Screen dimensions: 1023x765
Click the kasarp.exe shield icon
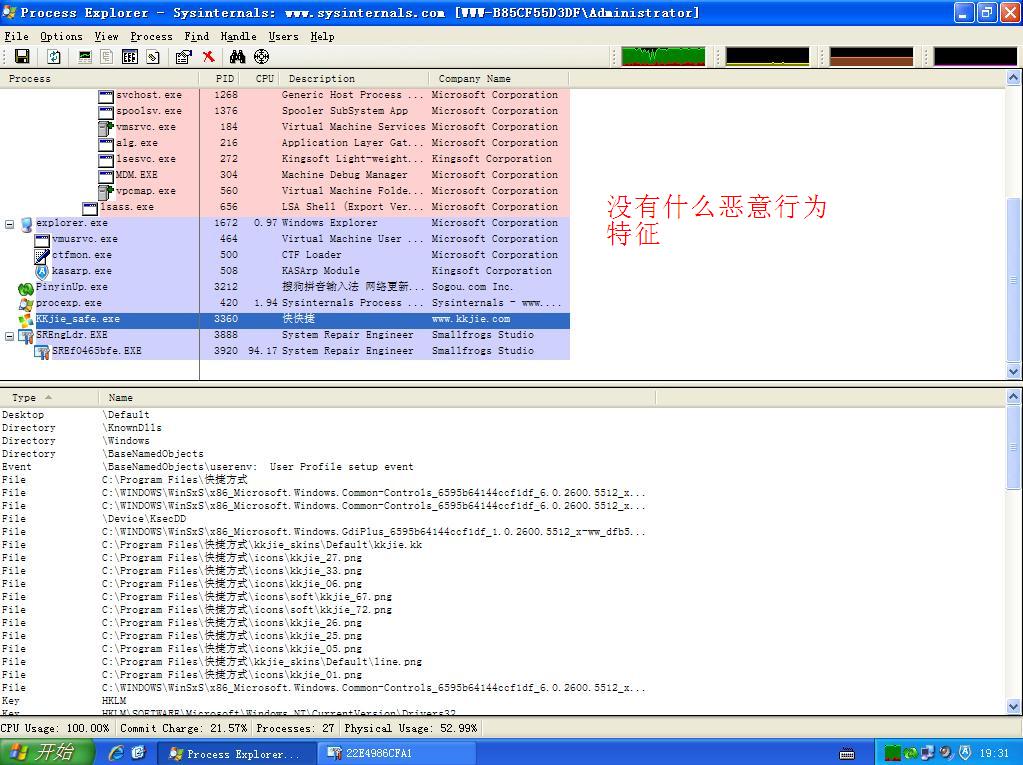42,271
